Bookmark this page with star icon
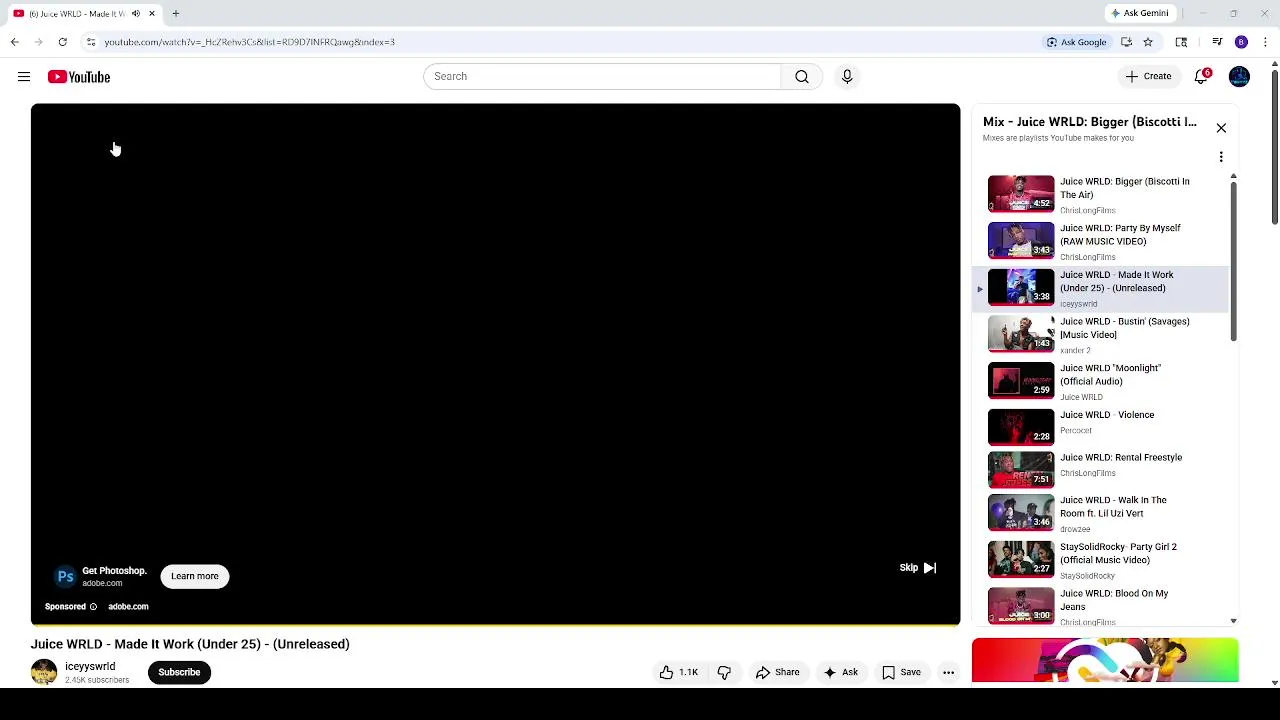This screenshot has height=720, width=1280. [x=1148, y=42]
